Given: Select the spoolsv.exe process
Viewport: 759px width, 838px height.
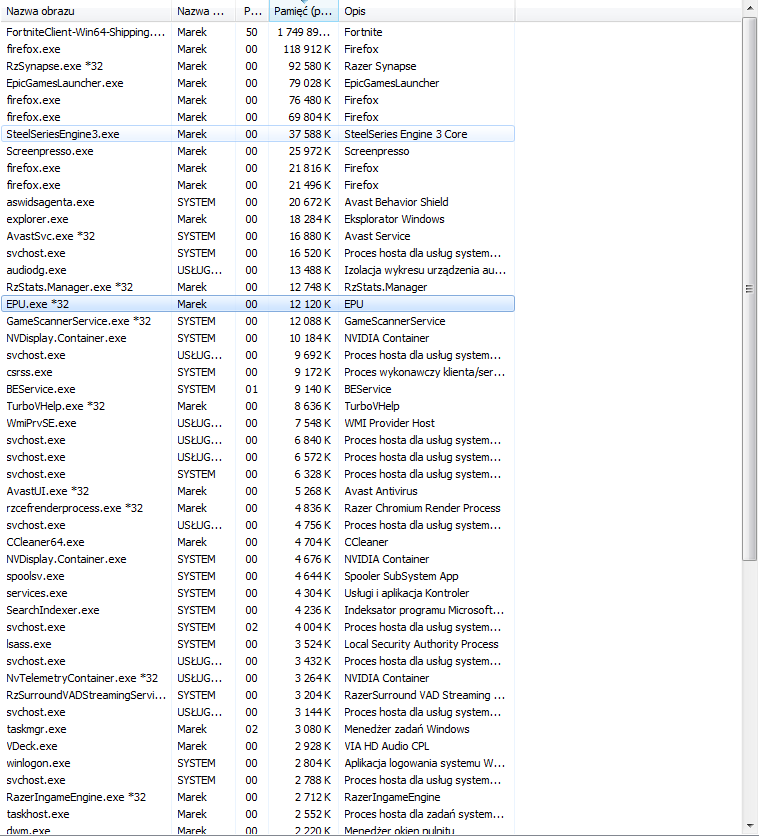Looking at the screenshot, I should point(258,576).
